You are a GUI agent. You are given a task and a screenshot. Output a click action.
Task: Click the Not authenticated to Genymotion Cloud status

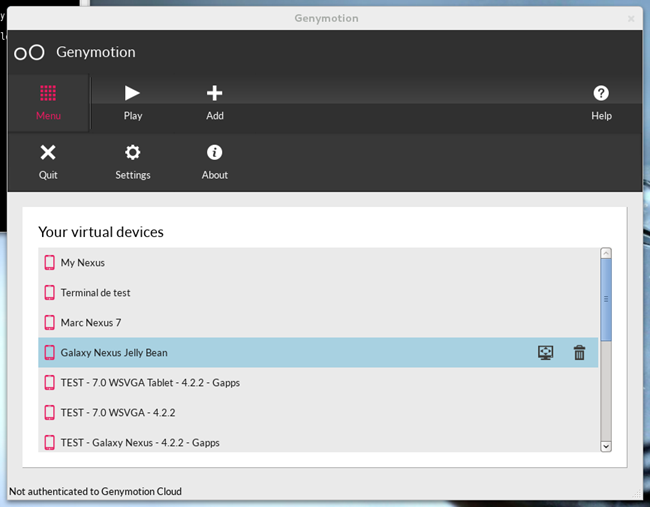(x=95, y=491)
